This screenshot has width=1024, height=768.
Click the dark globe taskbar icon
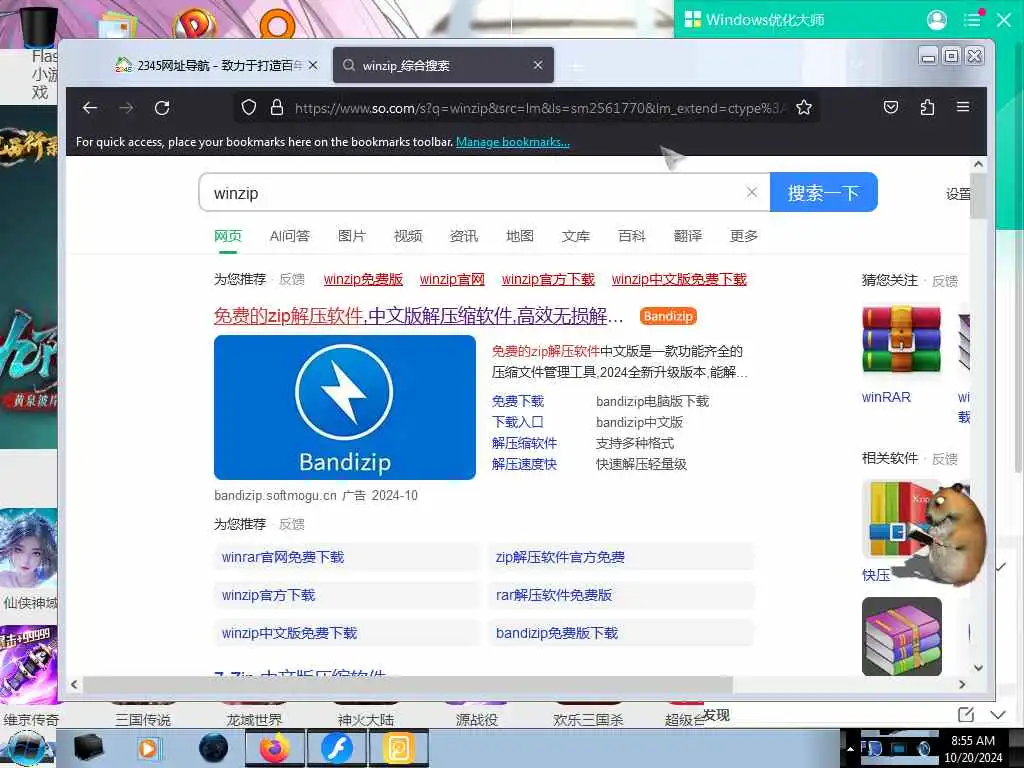tap(214, 748)
